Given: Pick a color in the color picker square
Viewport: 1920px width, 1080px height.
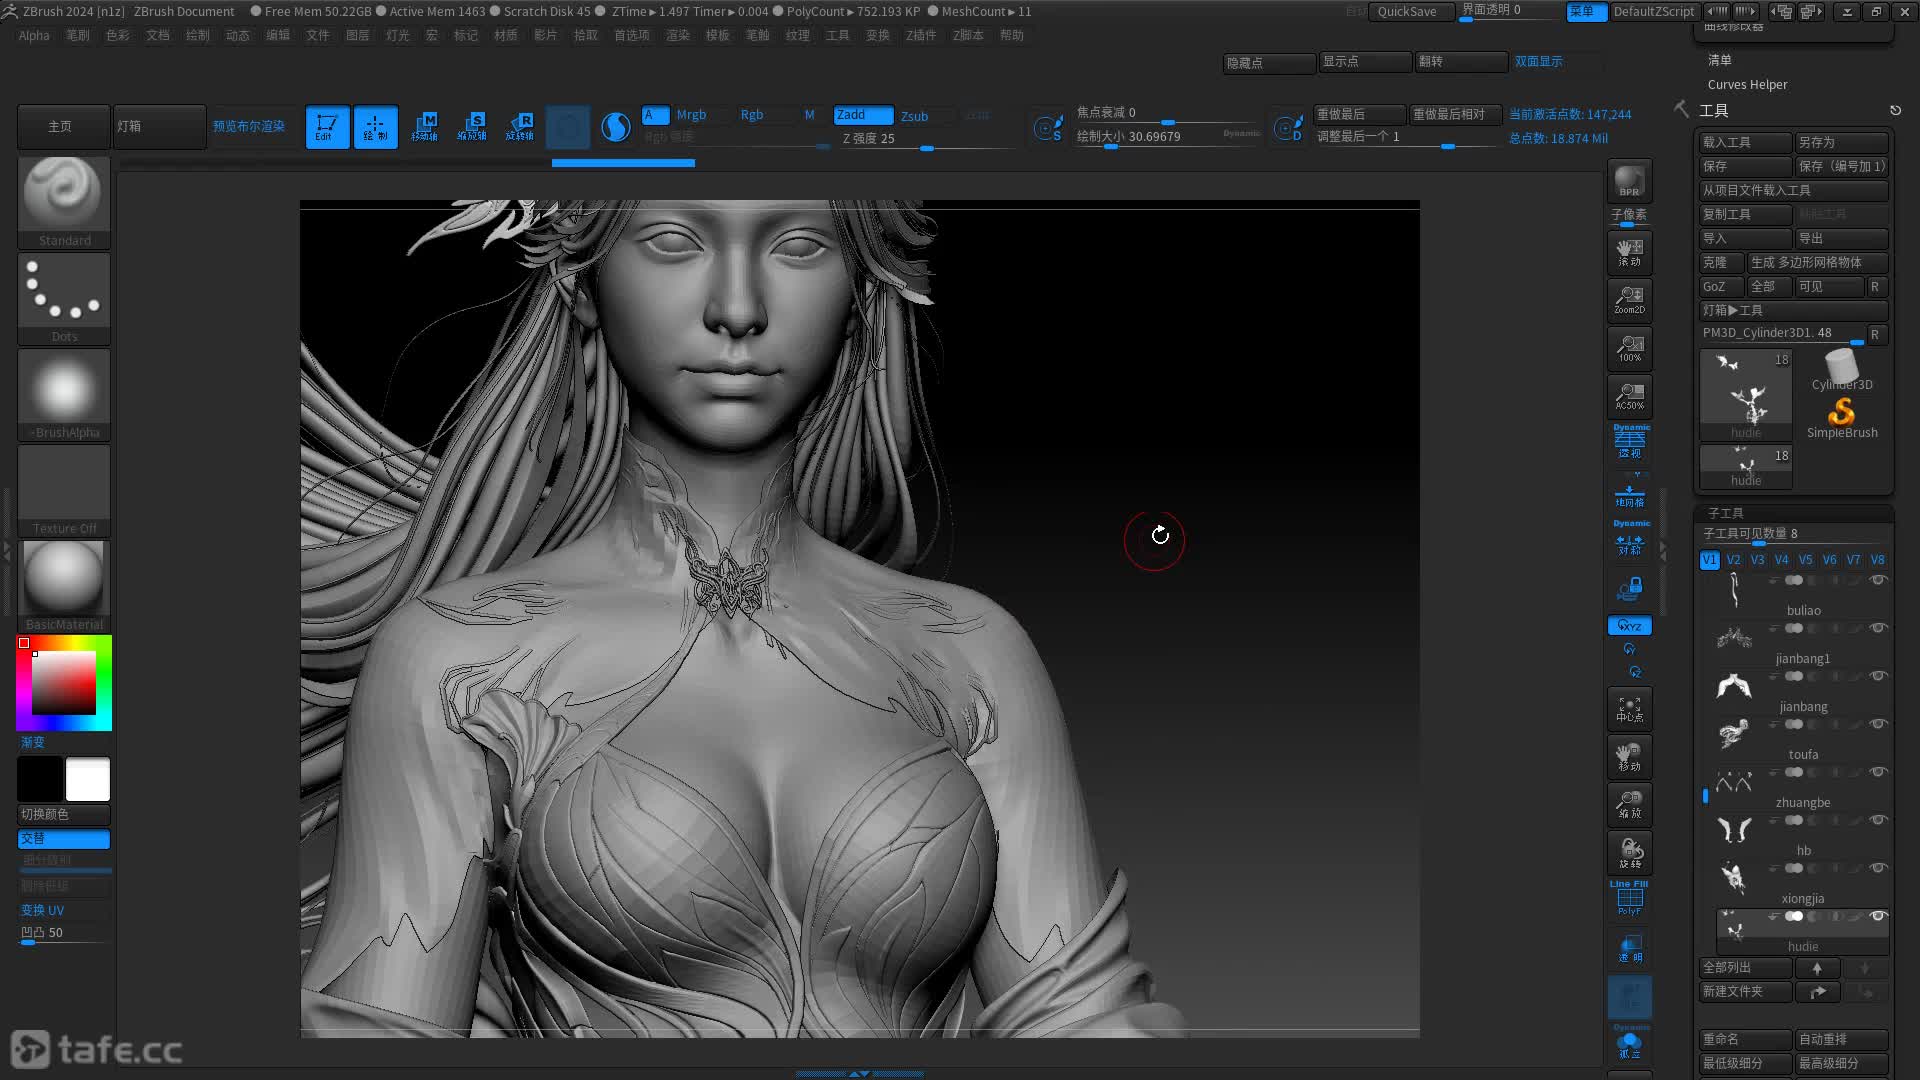Looking at the screenshot, I should coord(64,683).
